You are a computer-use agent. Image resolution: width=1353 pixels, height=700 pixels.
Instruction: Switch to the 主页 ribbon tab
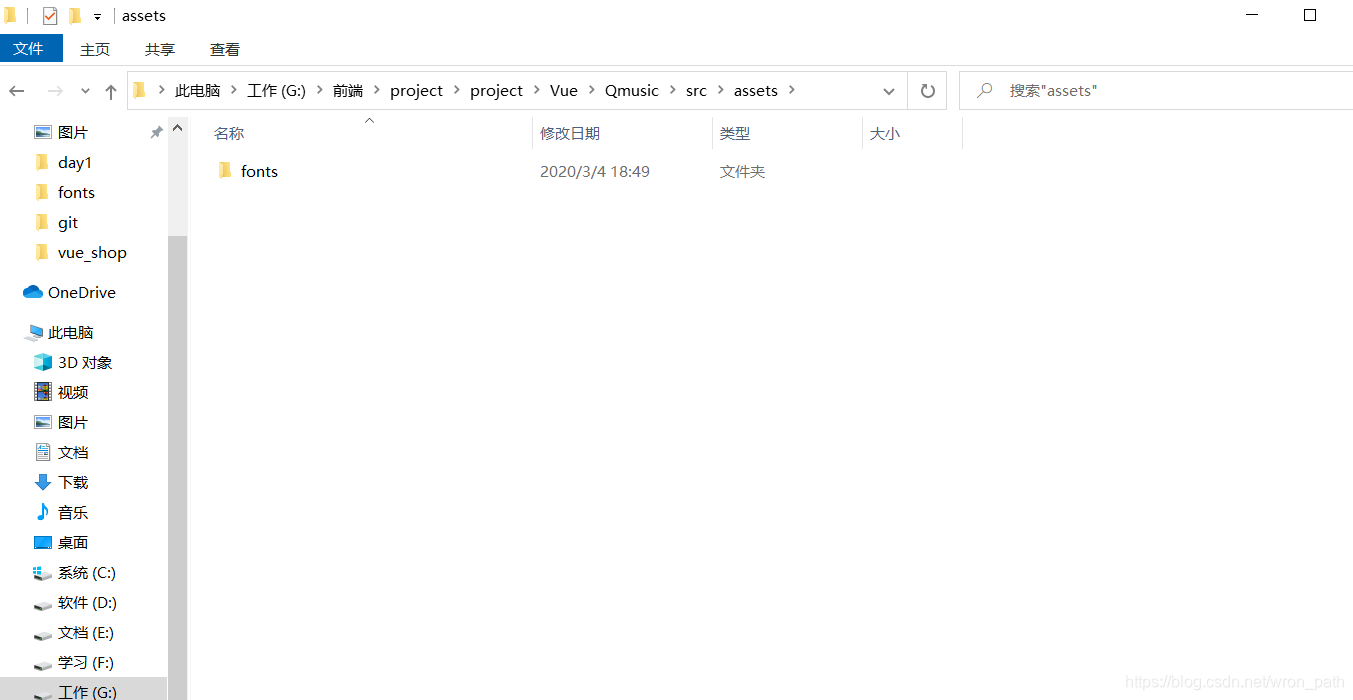[95, 49]
